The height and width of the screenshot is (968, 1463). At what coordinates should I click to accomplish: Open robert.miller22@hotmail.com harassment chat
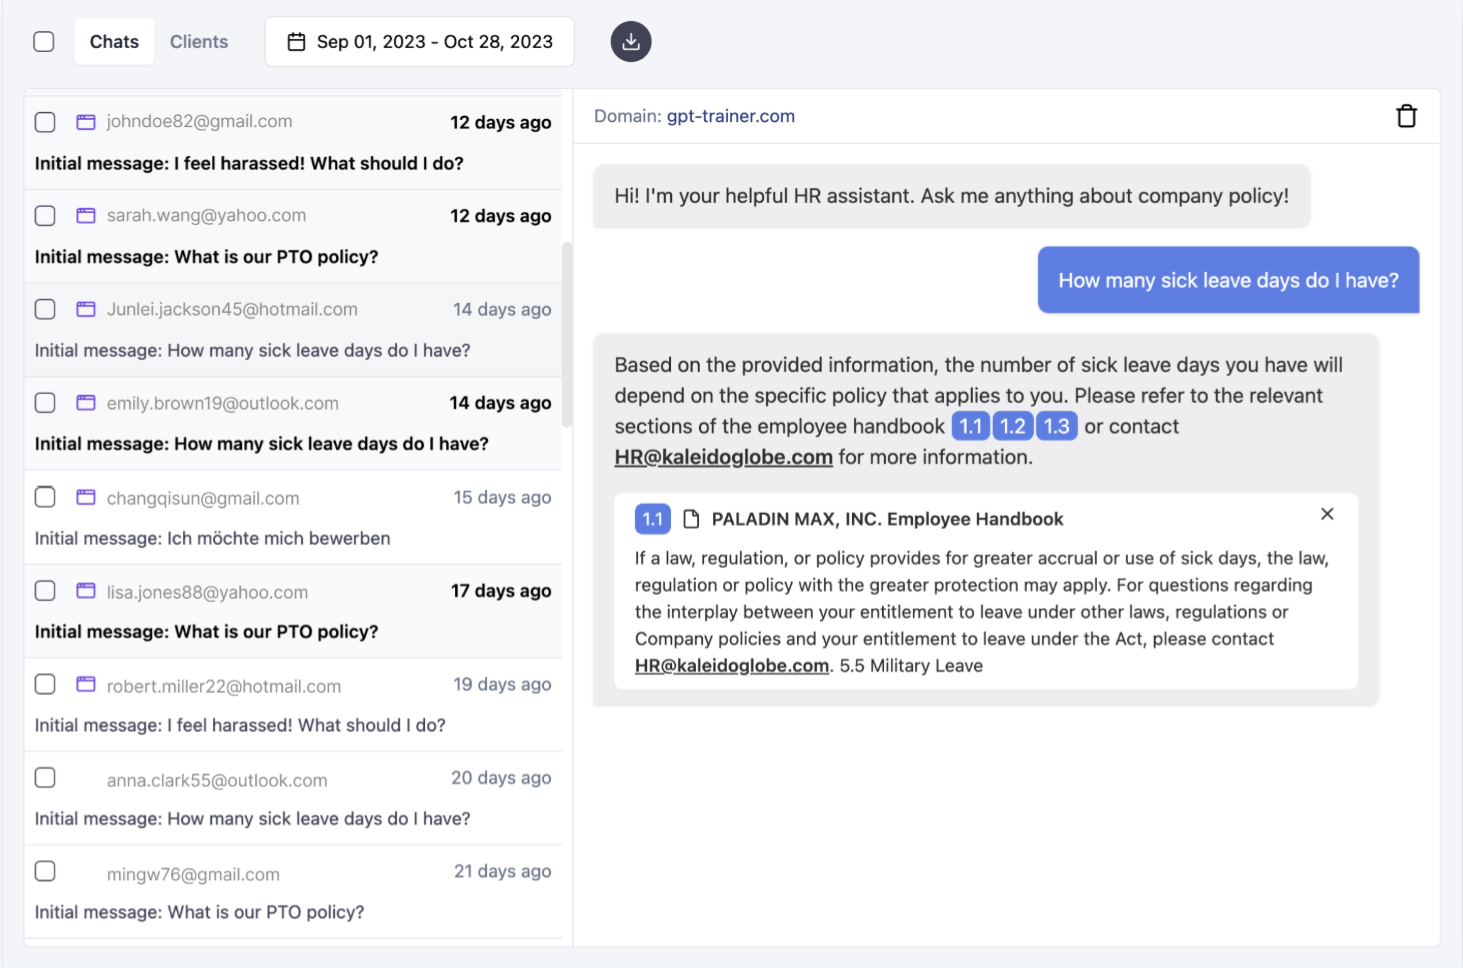click(293, 705)
